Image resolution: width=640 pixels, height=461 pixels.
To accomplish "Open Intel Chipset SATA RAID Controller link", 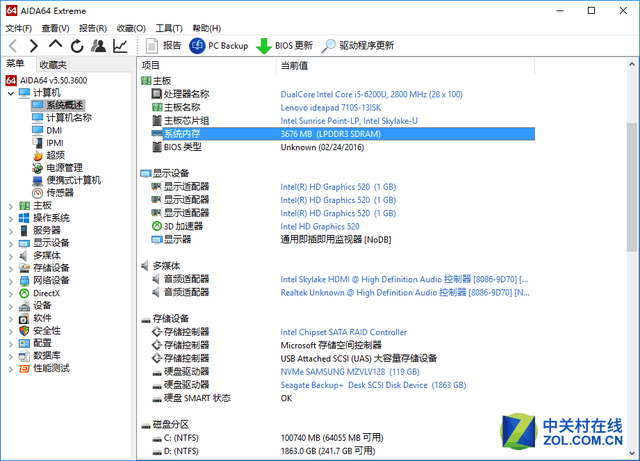I will coord(344,332).
